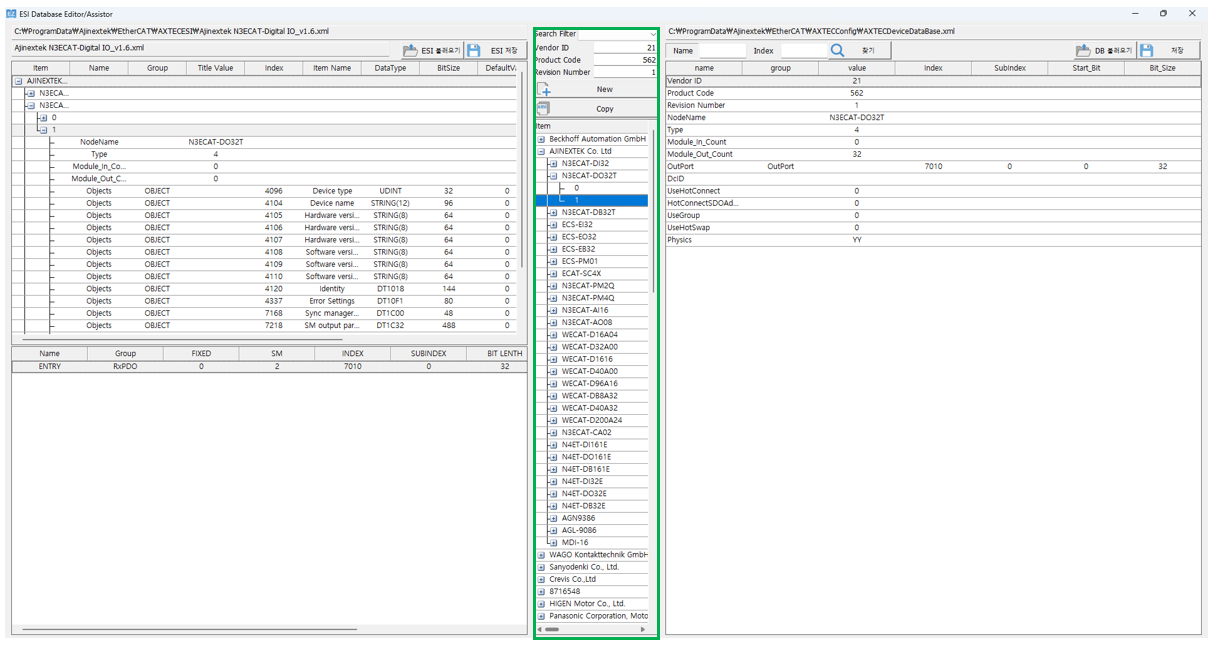
Task: Click the Index search input field
Action: click(x=804, y=50)
